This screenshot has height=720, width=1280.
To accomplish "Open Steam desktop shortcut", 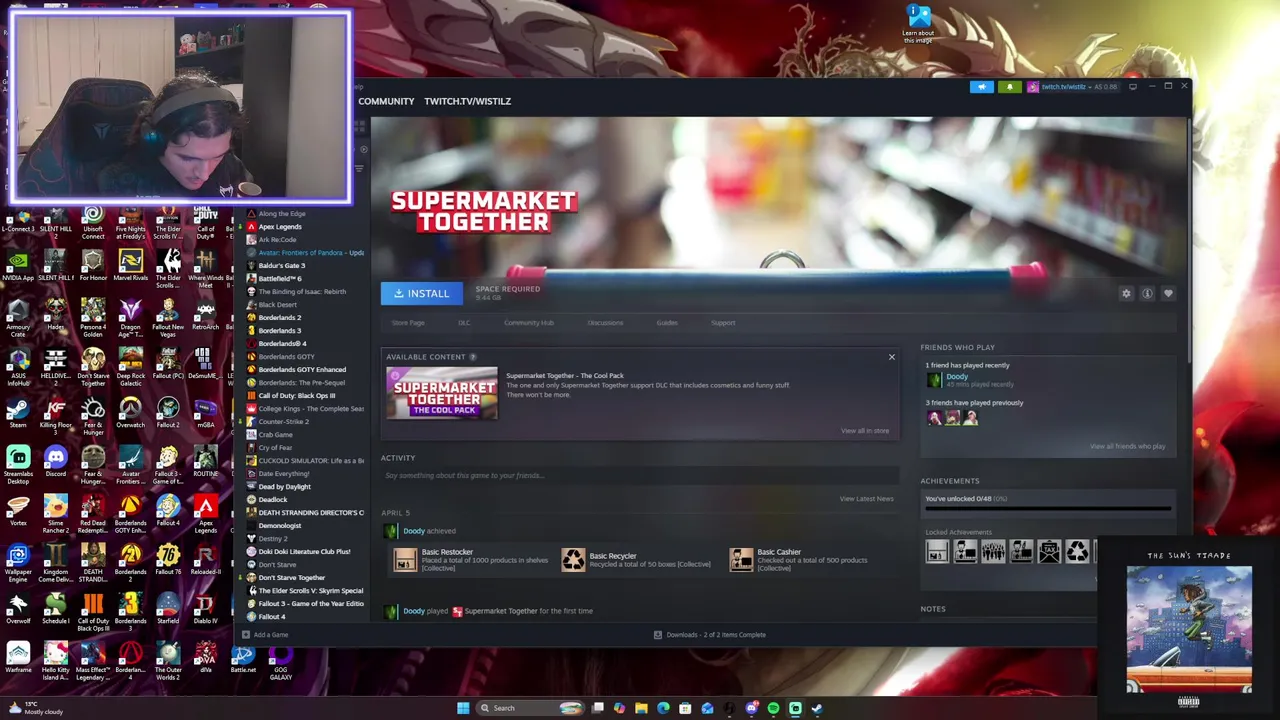I will (x=18, y=413).
